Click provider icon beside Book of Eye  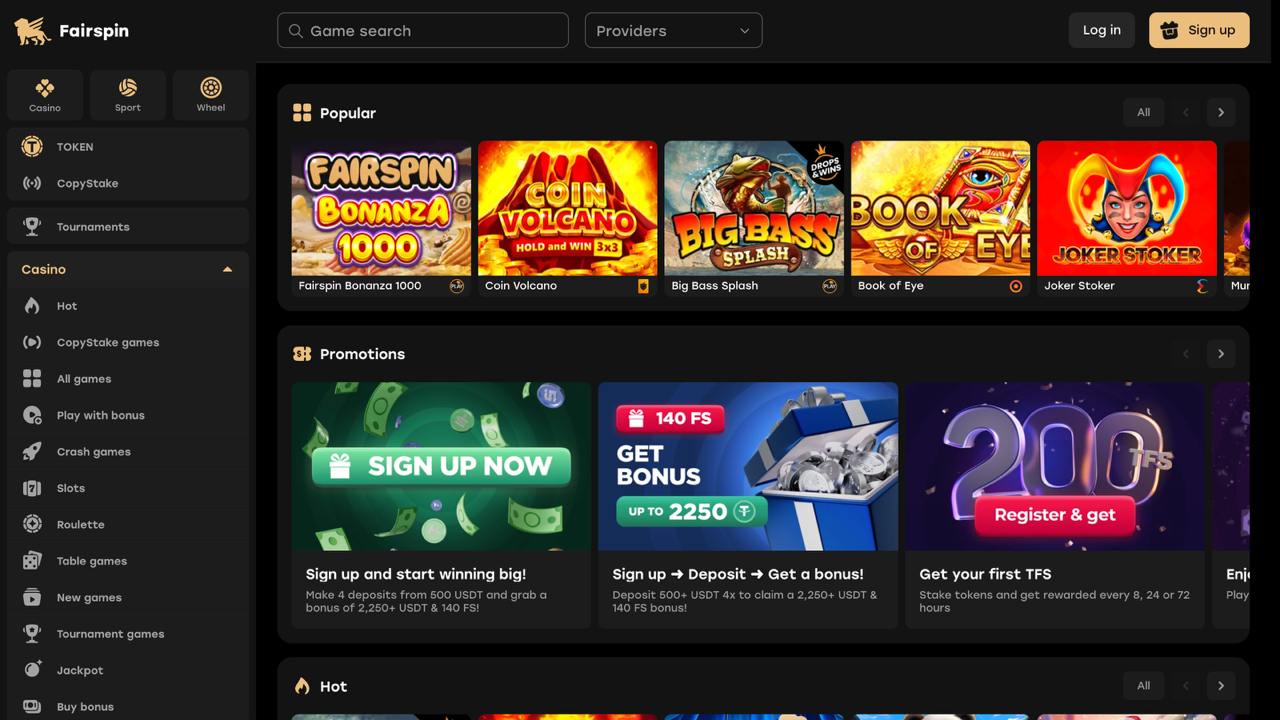(1016, 286)
